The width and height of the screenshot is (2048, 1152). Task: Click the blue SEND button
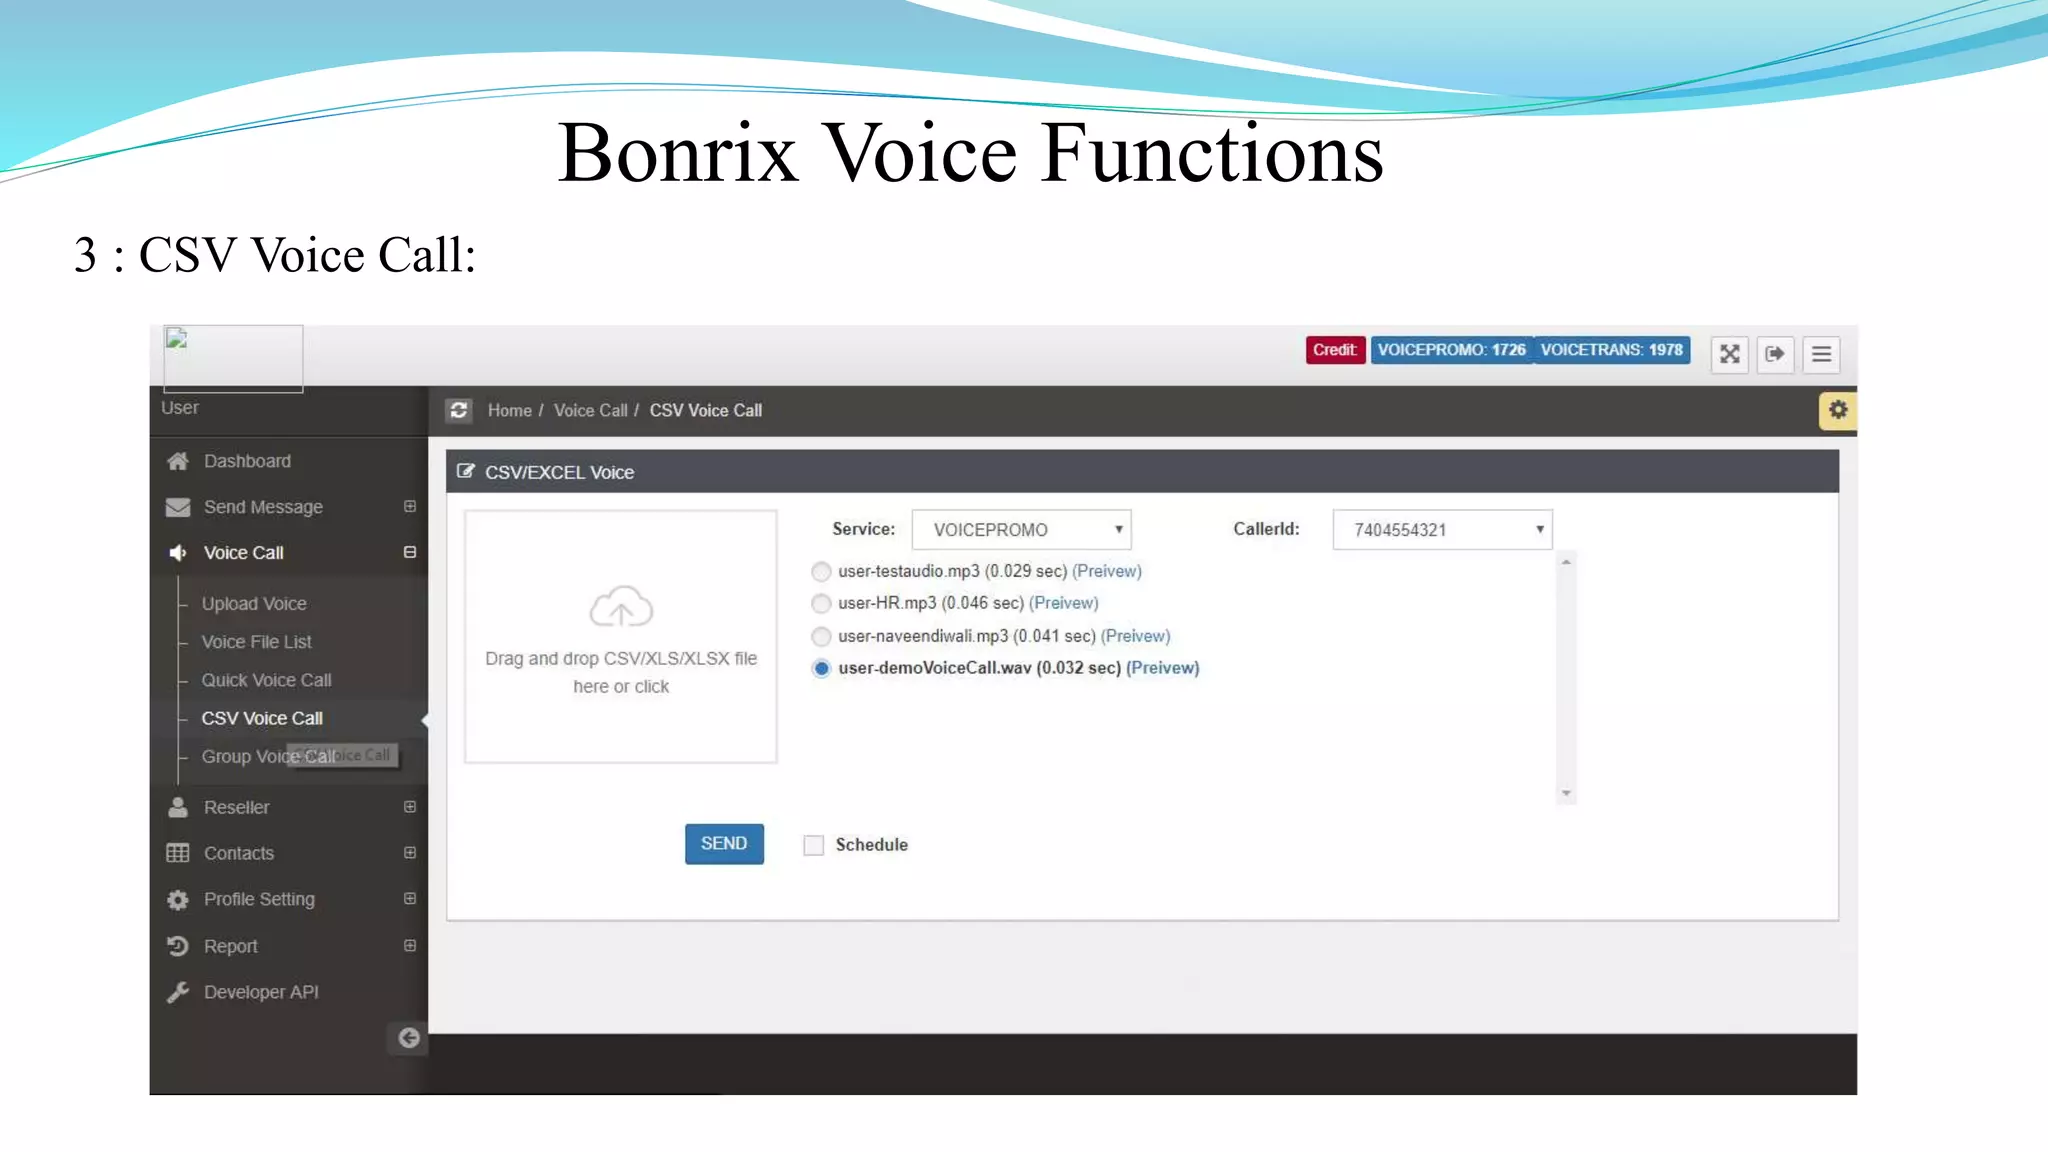pyautogui.click(x=724, y=844)
